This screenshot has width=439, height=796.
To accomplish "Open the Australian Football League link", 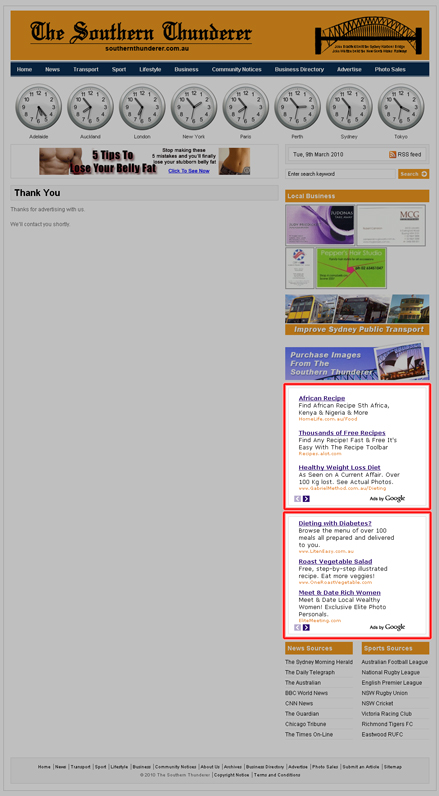I will pyautogui.click(x=395, y=662).
